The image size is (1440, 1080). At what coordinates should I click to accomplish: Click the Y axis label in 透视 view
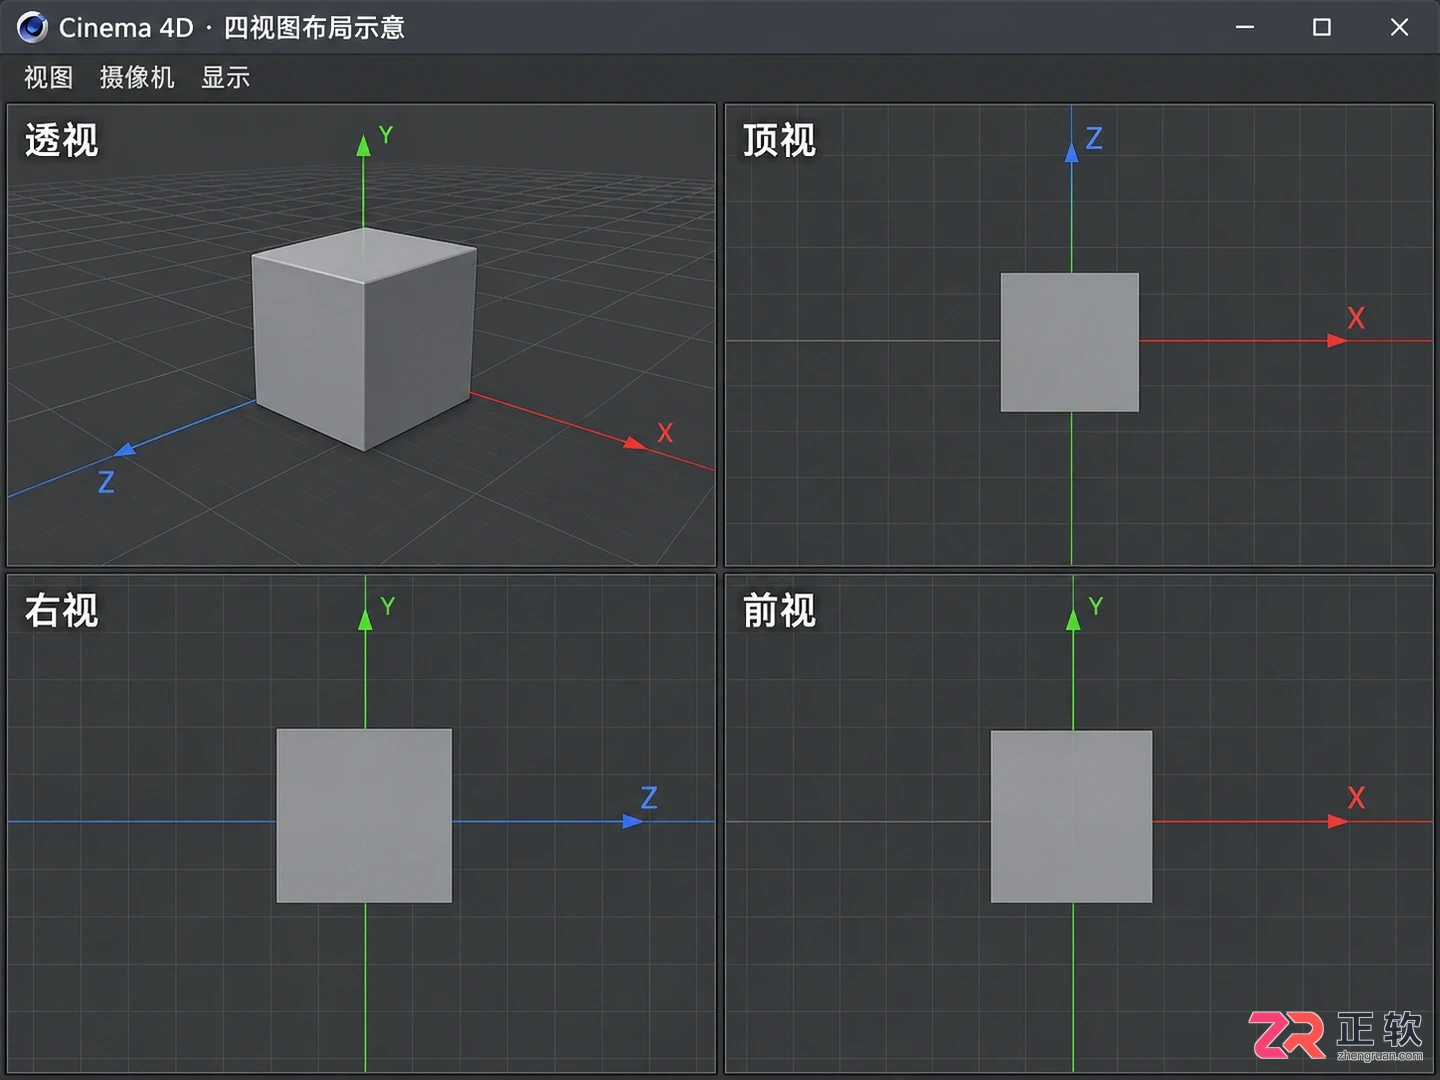pyautogui.click(x=386, y=135)
